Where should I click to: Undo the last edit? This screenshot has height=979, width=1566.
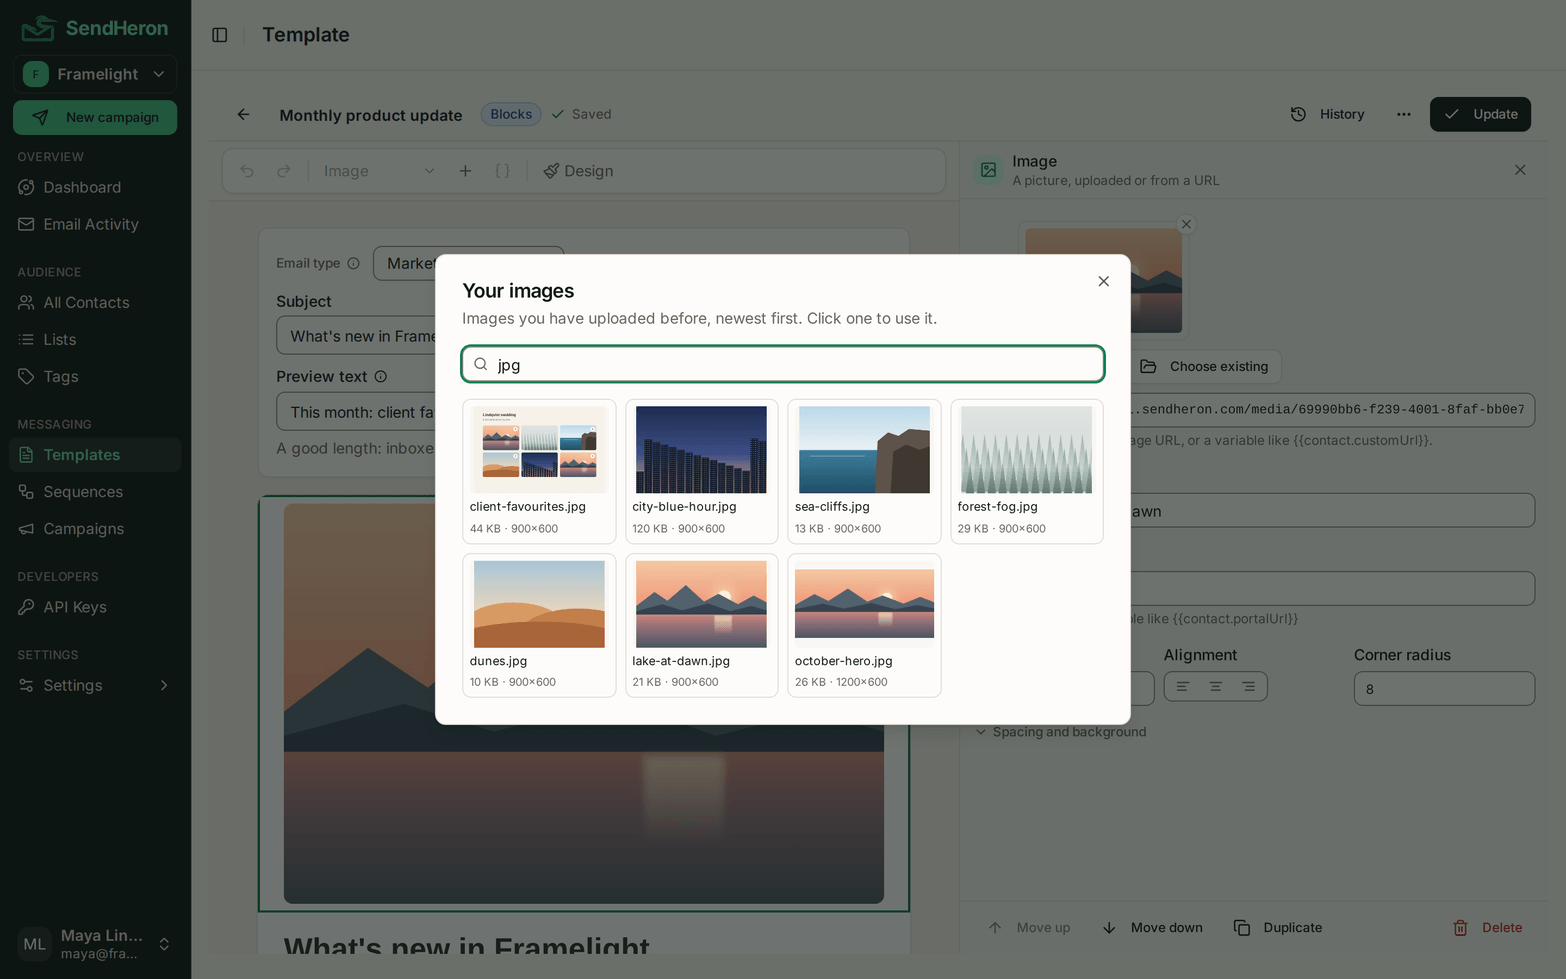[247, 171]
